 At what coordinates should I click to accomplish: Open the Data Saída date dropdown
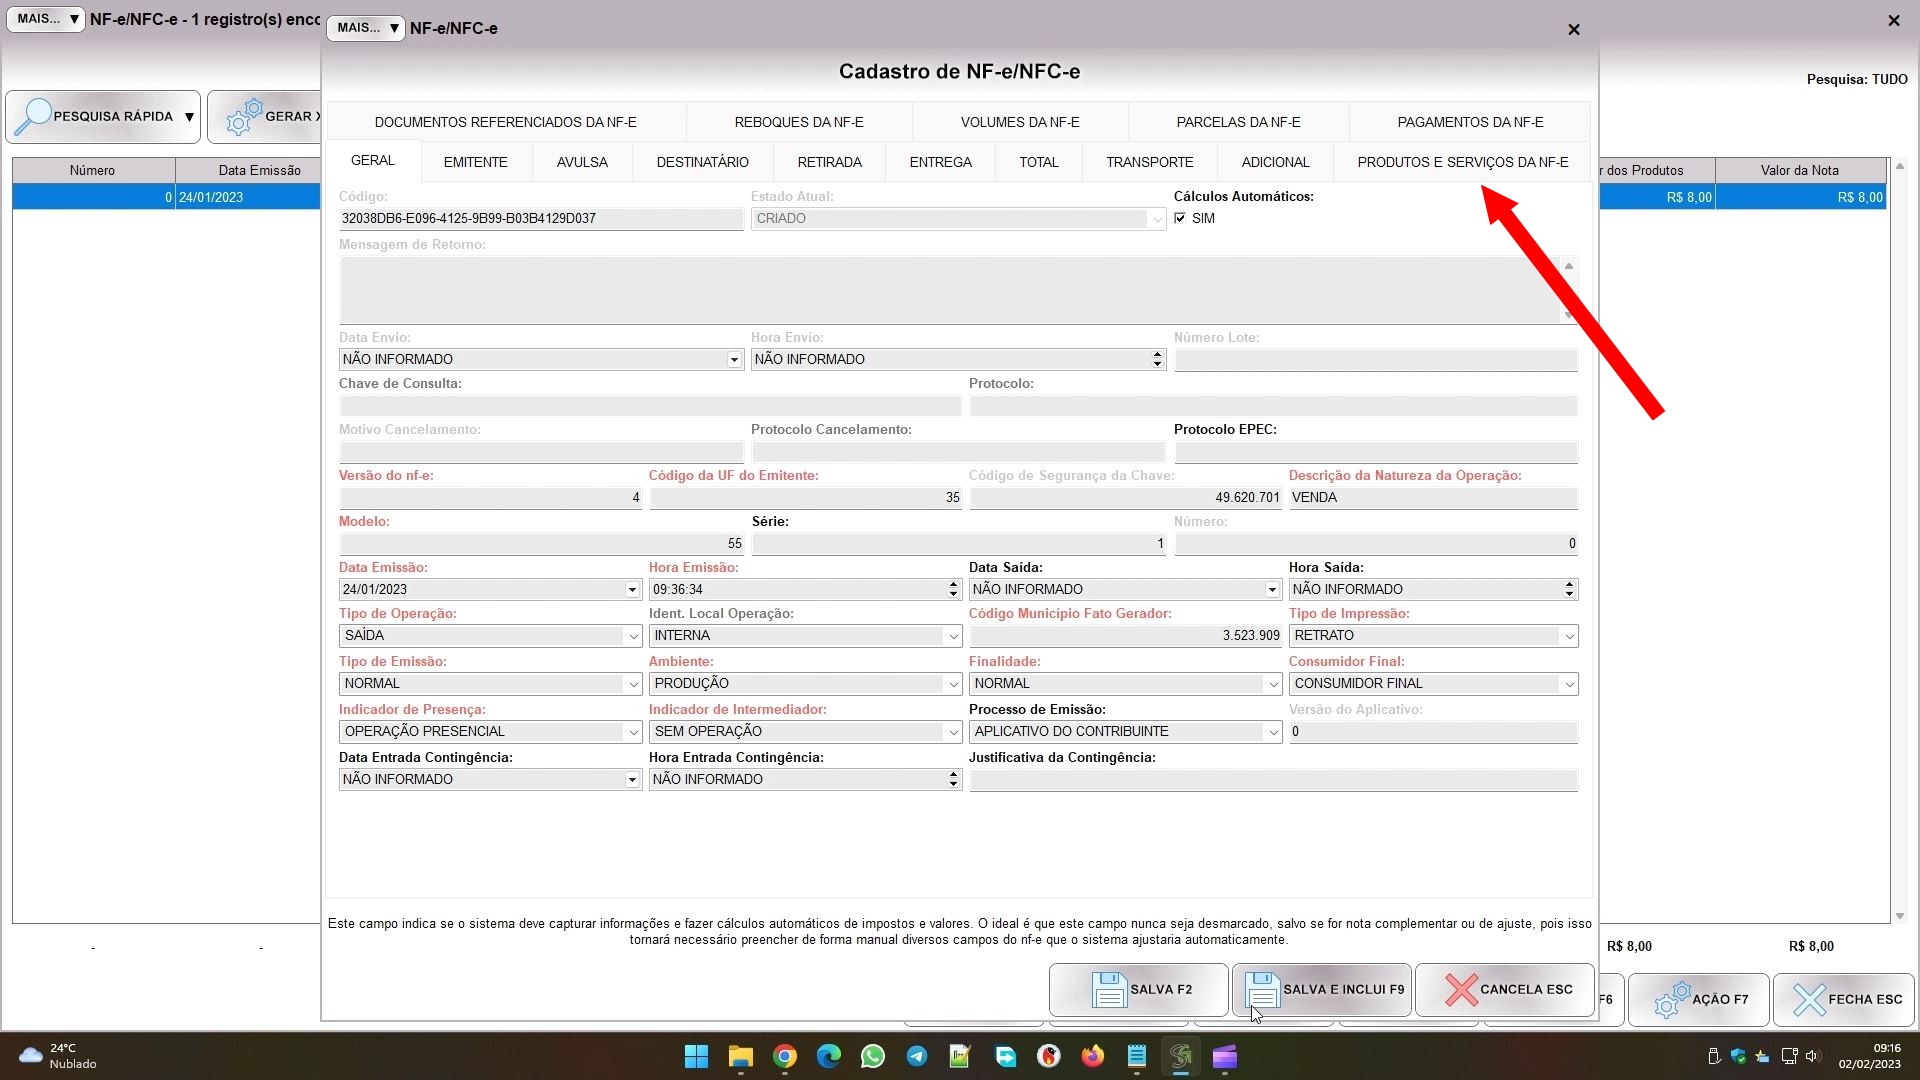click(x=1272, y=590)
